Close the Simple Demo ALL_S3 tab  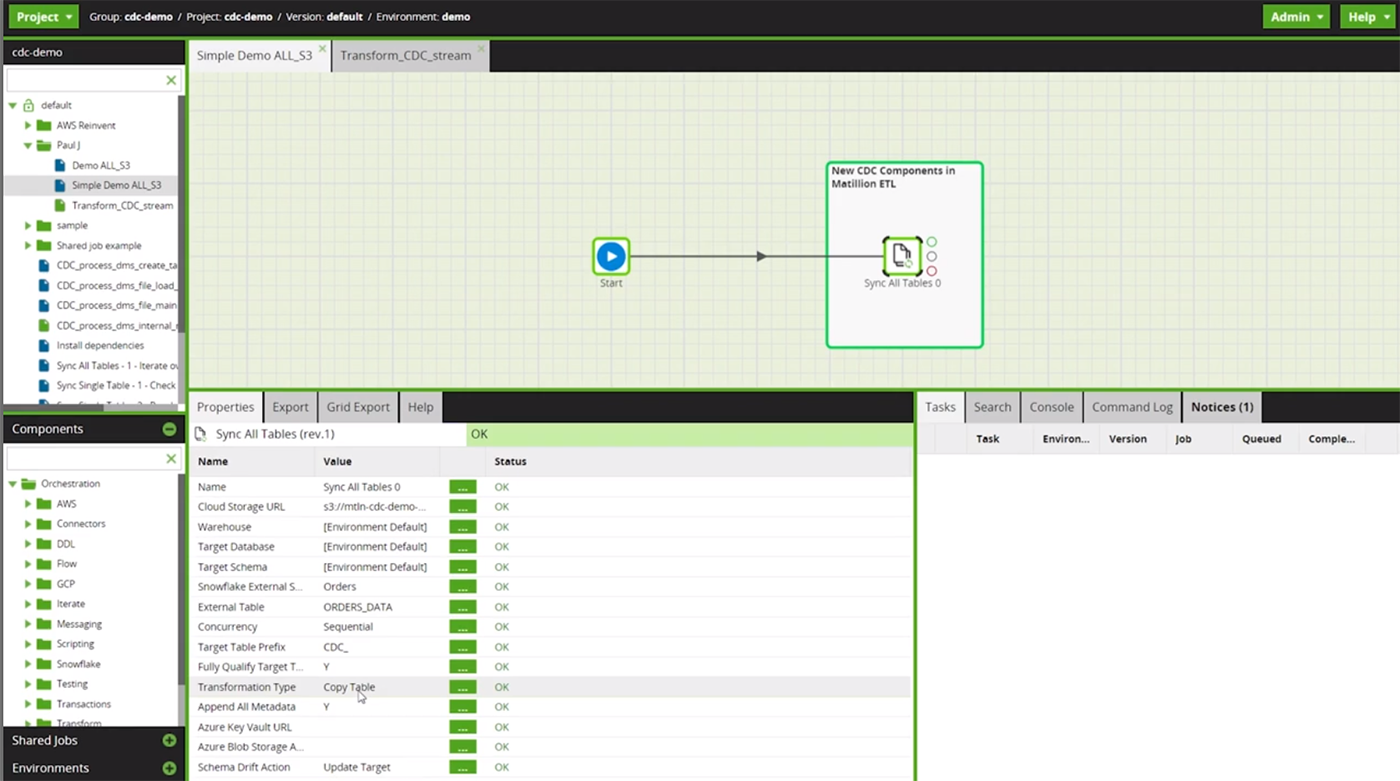(x=322, y=48)
